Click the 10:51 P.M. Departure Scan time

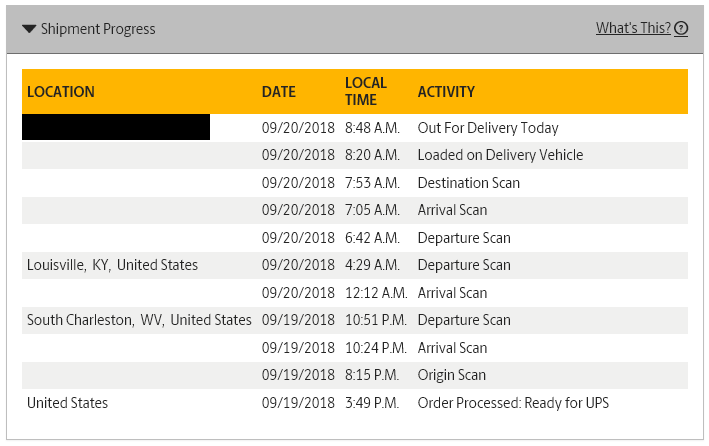(x=376, y=320)
